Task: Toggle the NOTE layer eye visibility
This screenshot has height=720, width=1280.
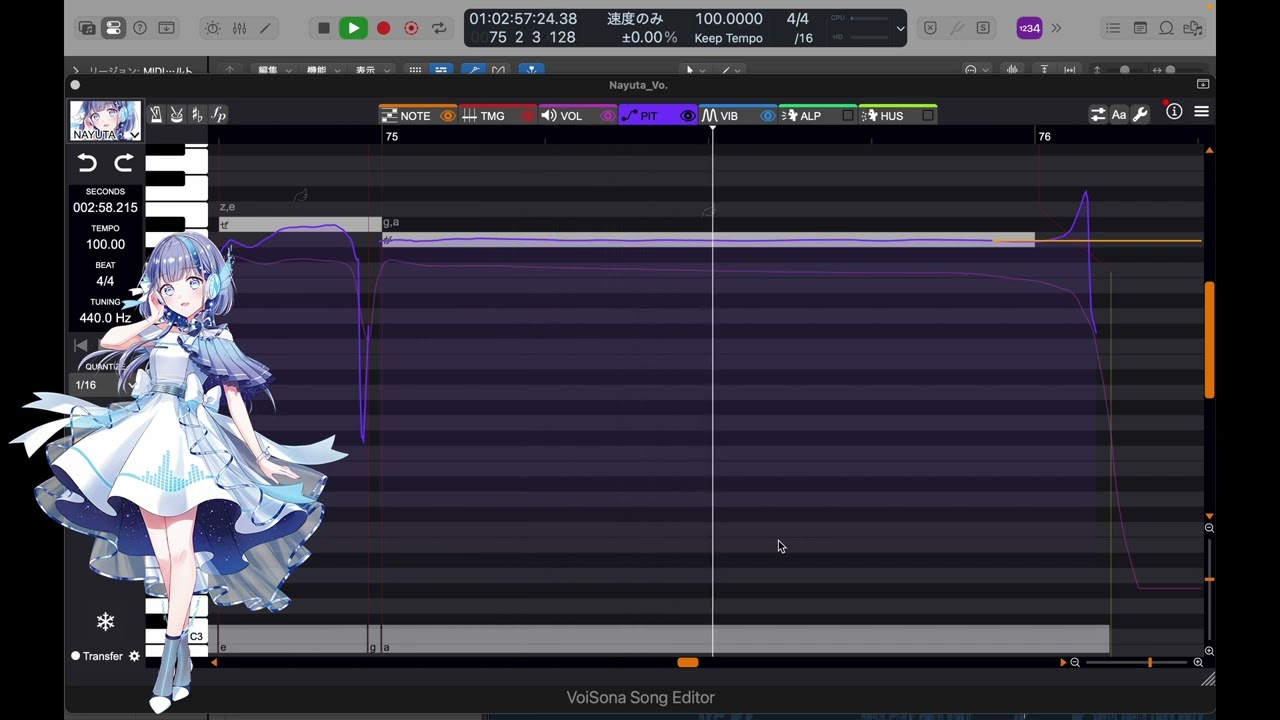Action: pos(448,116)
